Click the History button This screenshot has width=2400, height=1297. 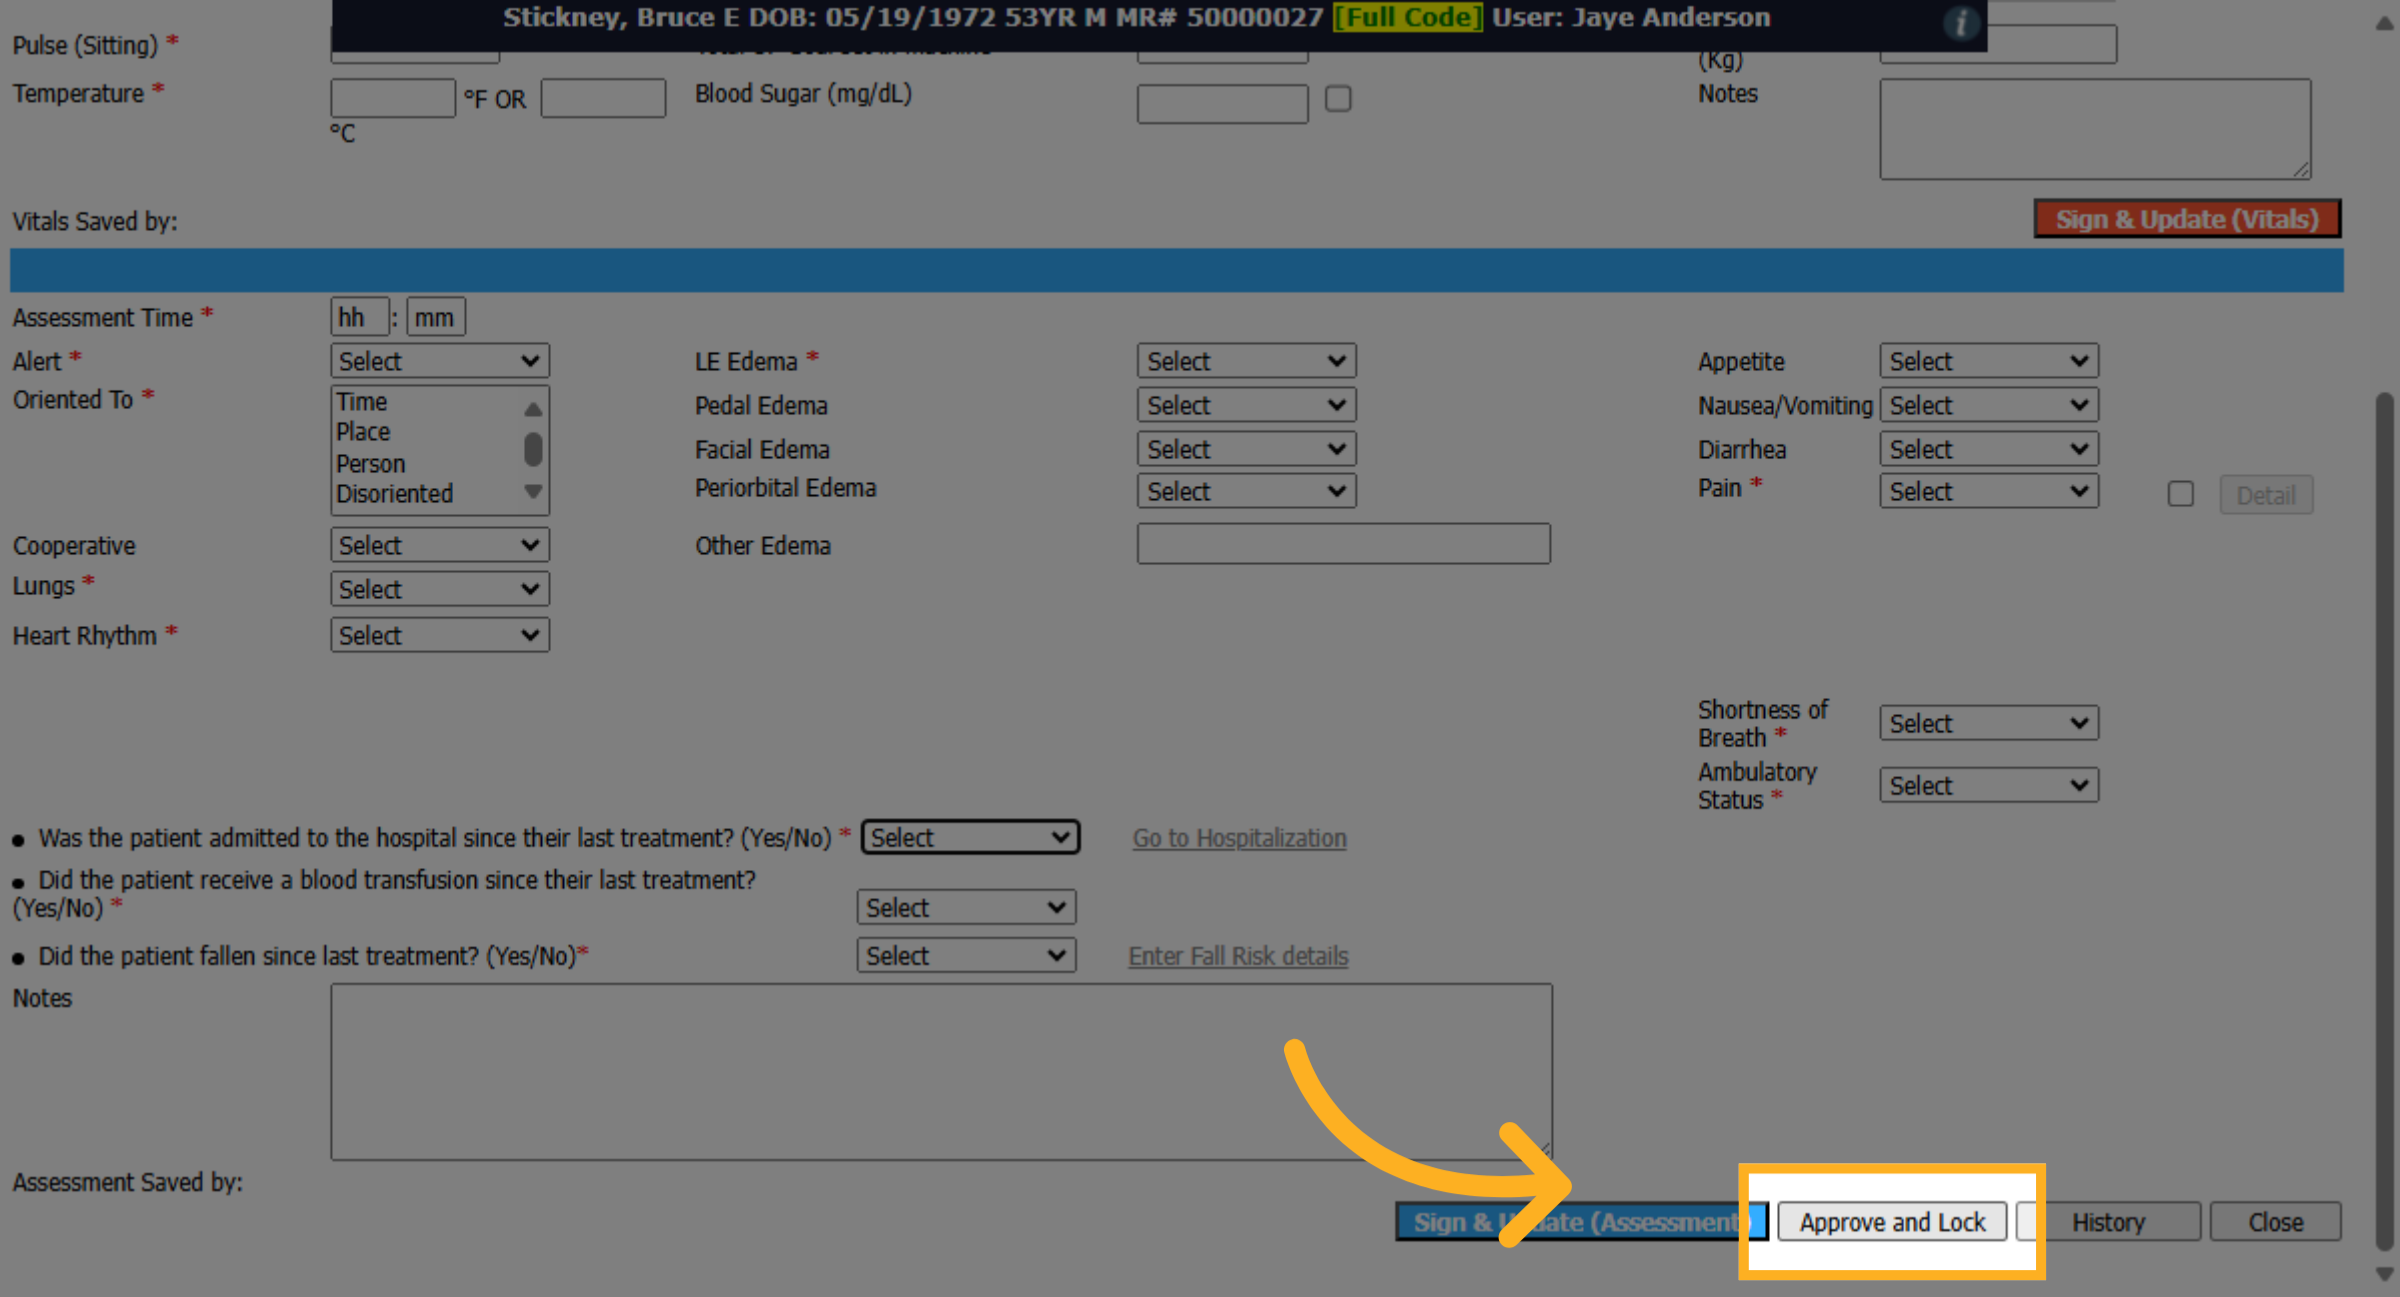click(2108, 1222)
